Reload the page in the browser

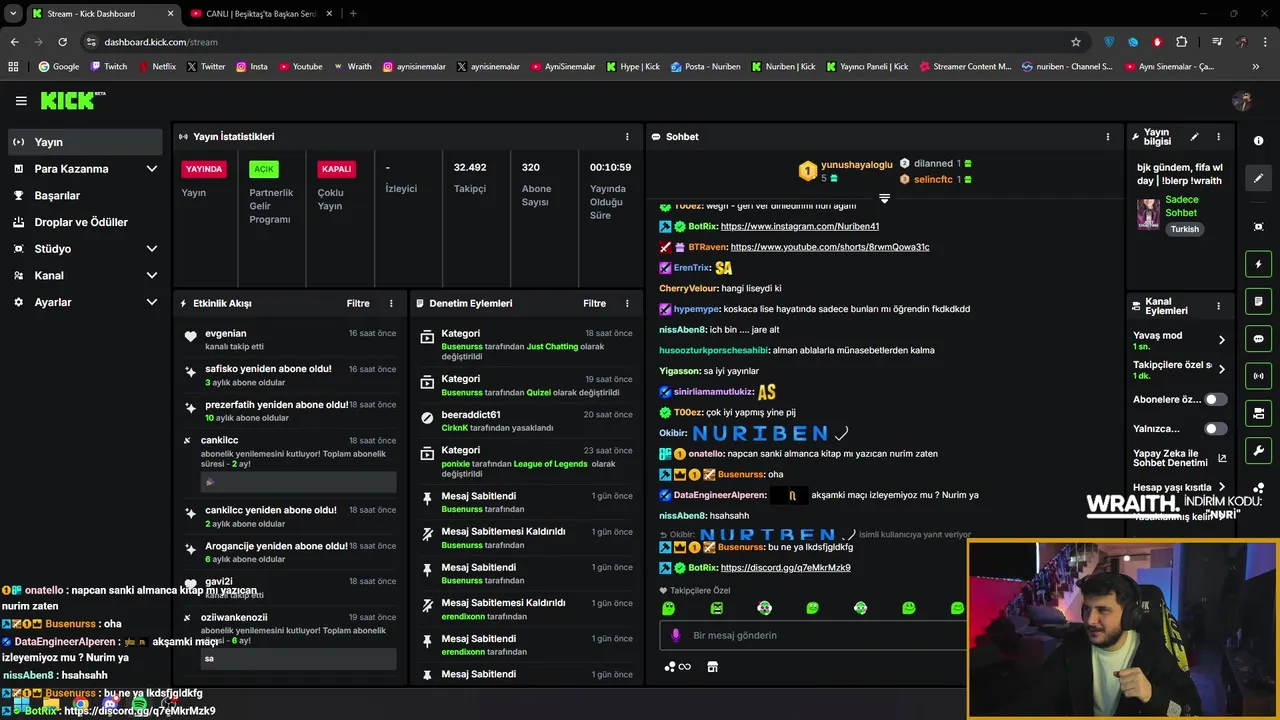[x=62, y=42]
